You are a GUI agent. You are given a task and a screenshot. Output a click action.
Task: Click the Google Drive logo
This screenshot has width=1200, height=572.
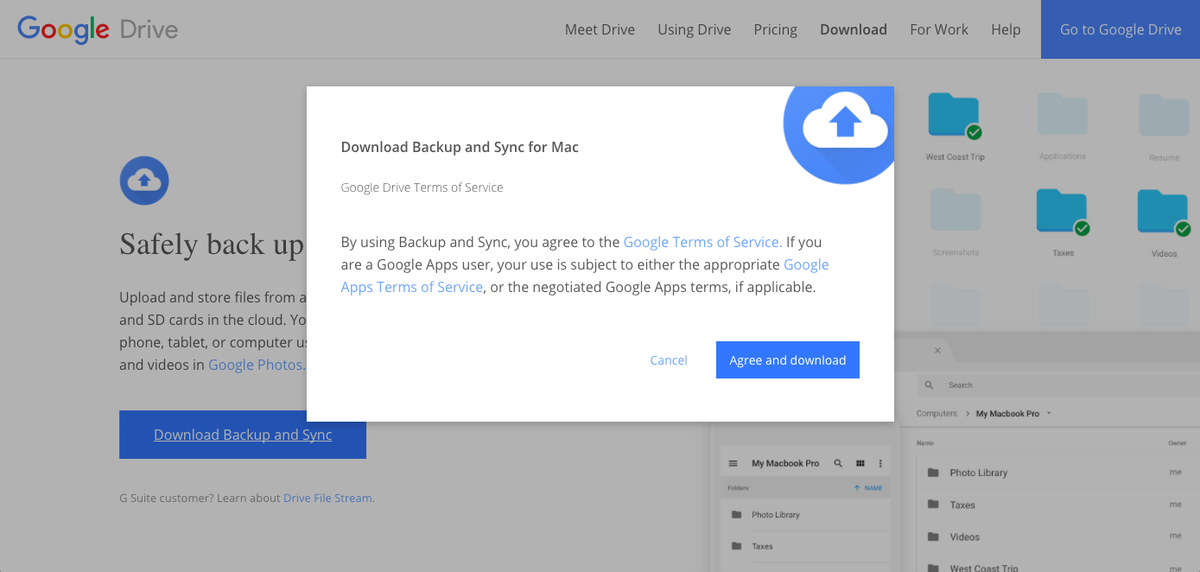coord(97,29)
